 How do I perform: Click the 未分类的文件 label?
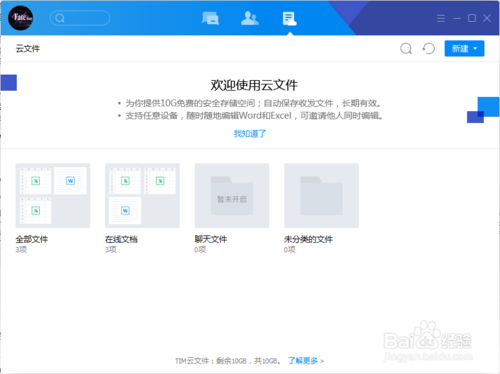pyautogui.click(x=308, y=239)
